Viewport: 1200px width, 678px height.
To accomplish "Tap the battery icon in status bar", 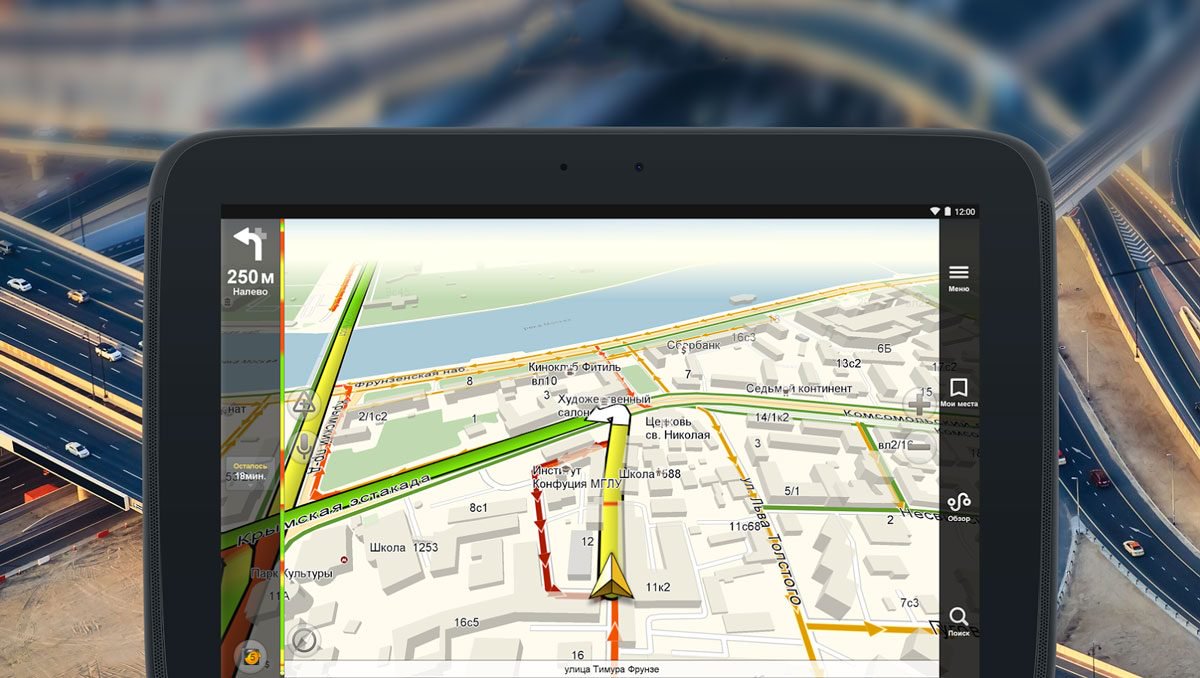I will 947,212.
